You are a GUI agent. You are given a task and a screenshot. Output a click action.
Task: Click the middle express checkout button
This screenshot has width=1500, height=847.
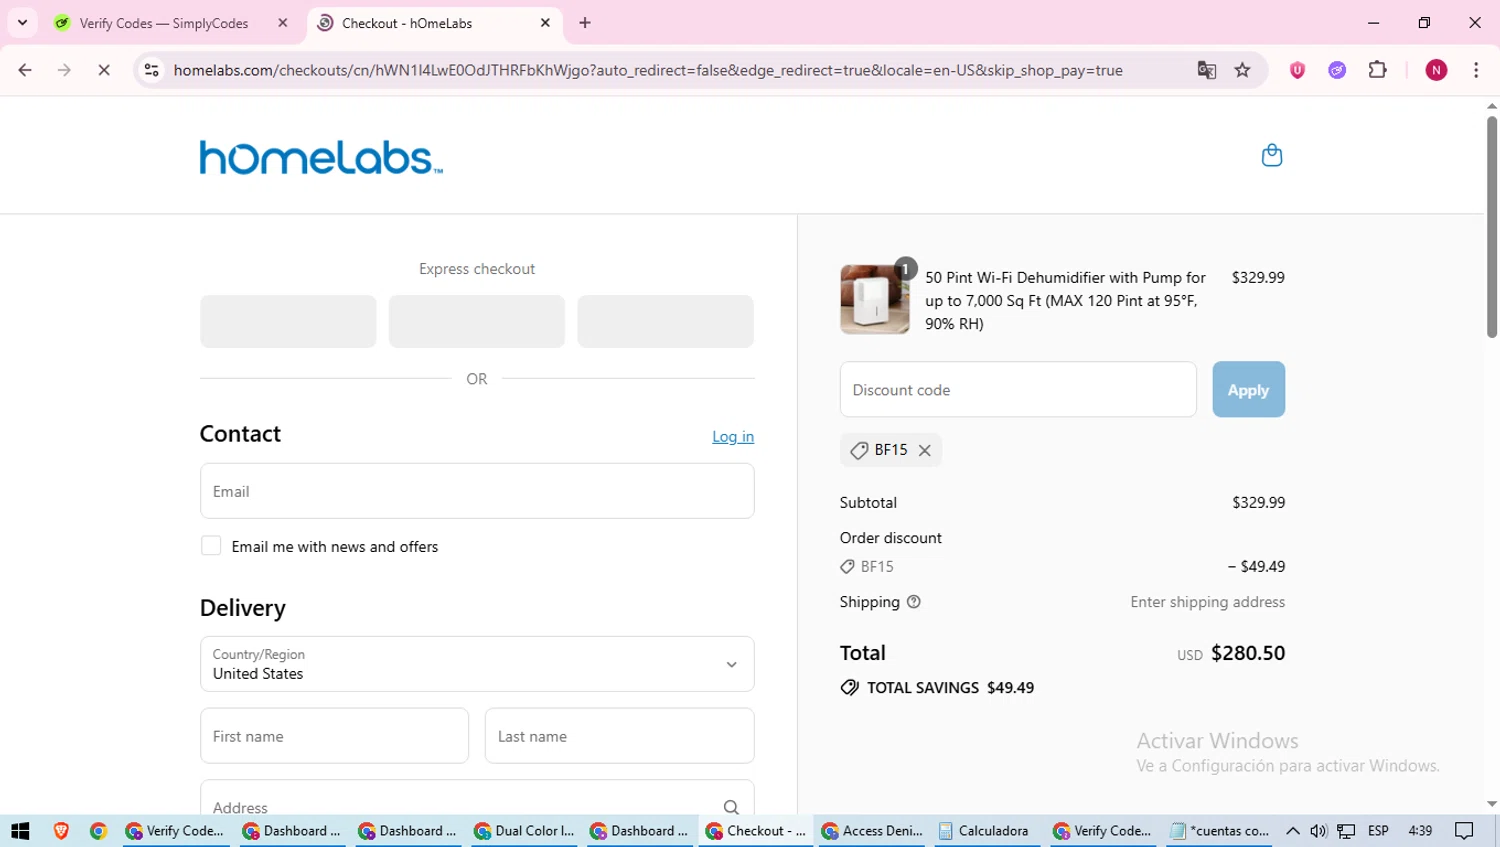477,321
